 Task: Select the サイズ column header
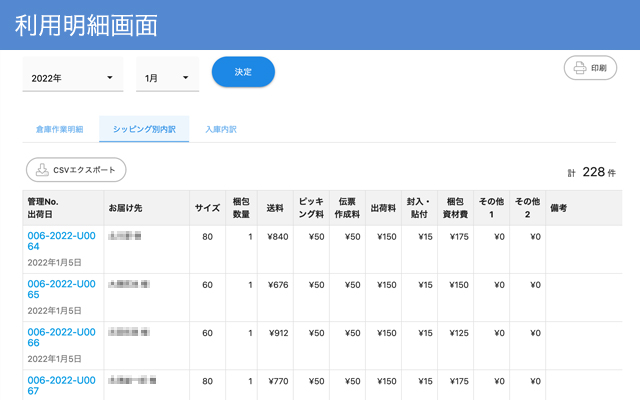click(207, 208)
